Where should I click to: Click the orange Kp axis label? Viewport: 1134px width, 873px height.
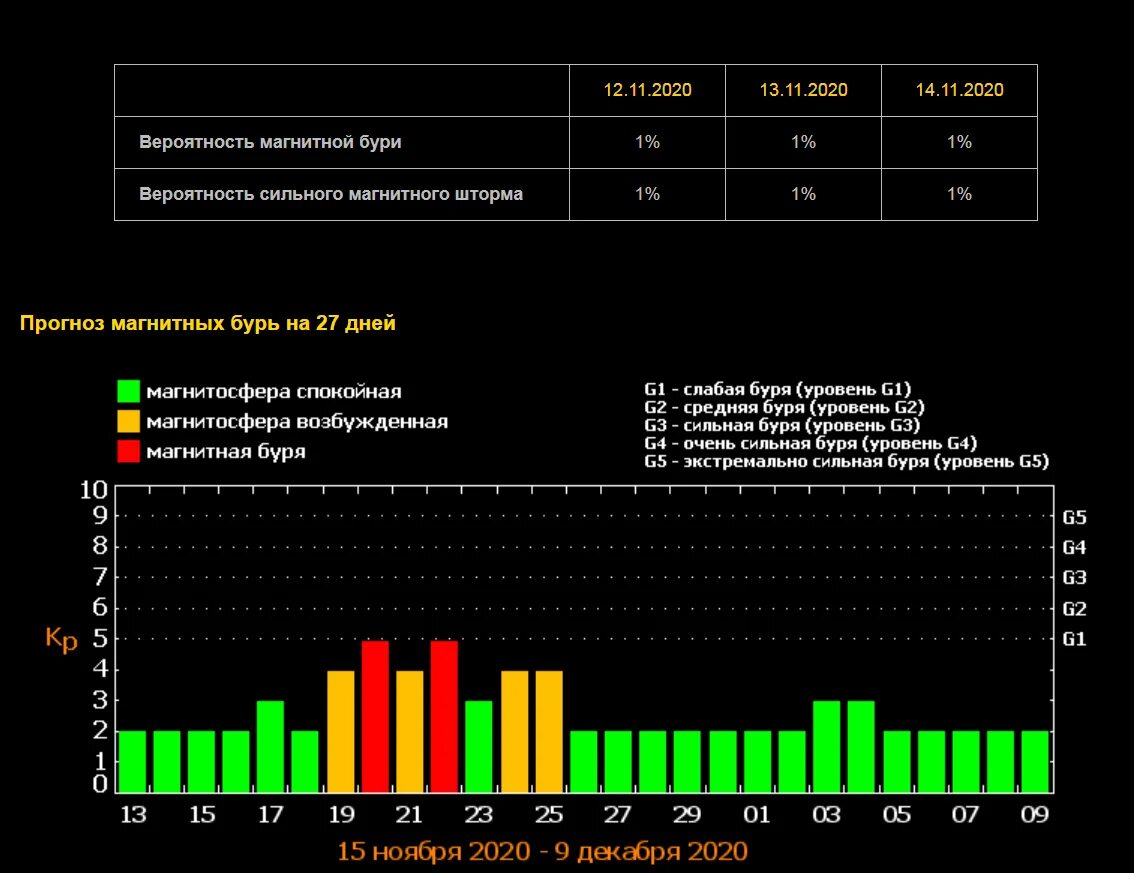coord(61,639)
